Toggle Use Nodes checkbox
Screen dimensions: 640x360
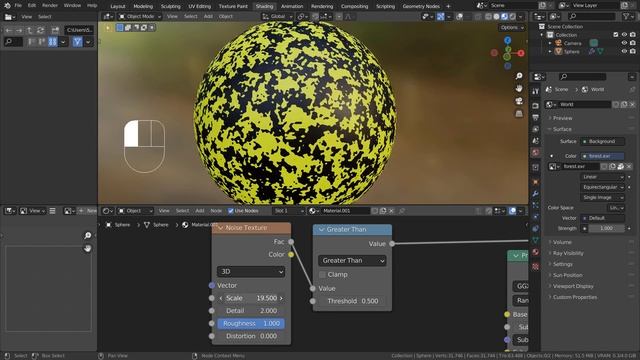point(231,211)
